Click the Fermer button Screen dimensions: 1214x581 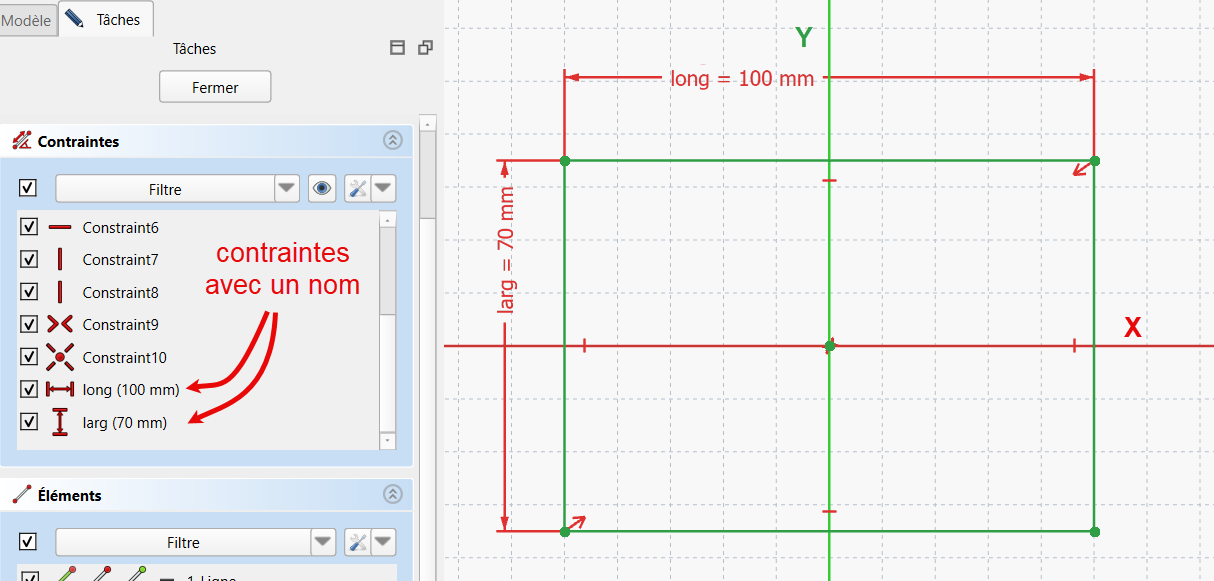click(215, 87)
